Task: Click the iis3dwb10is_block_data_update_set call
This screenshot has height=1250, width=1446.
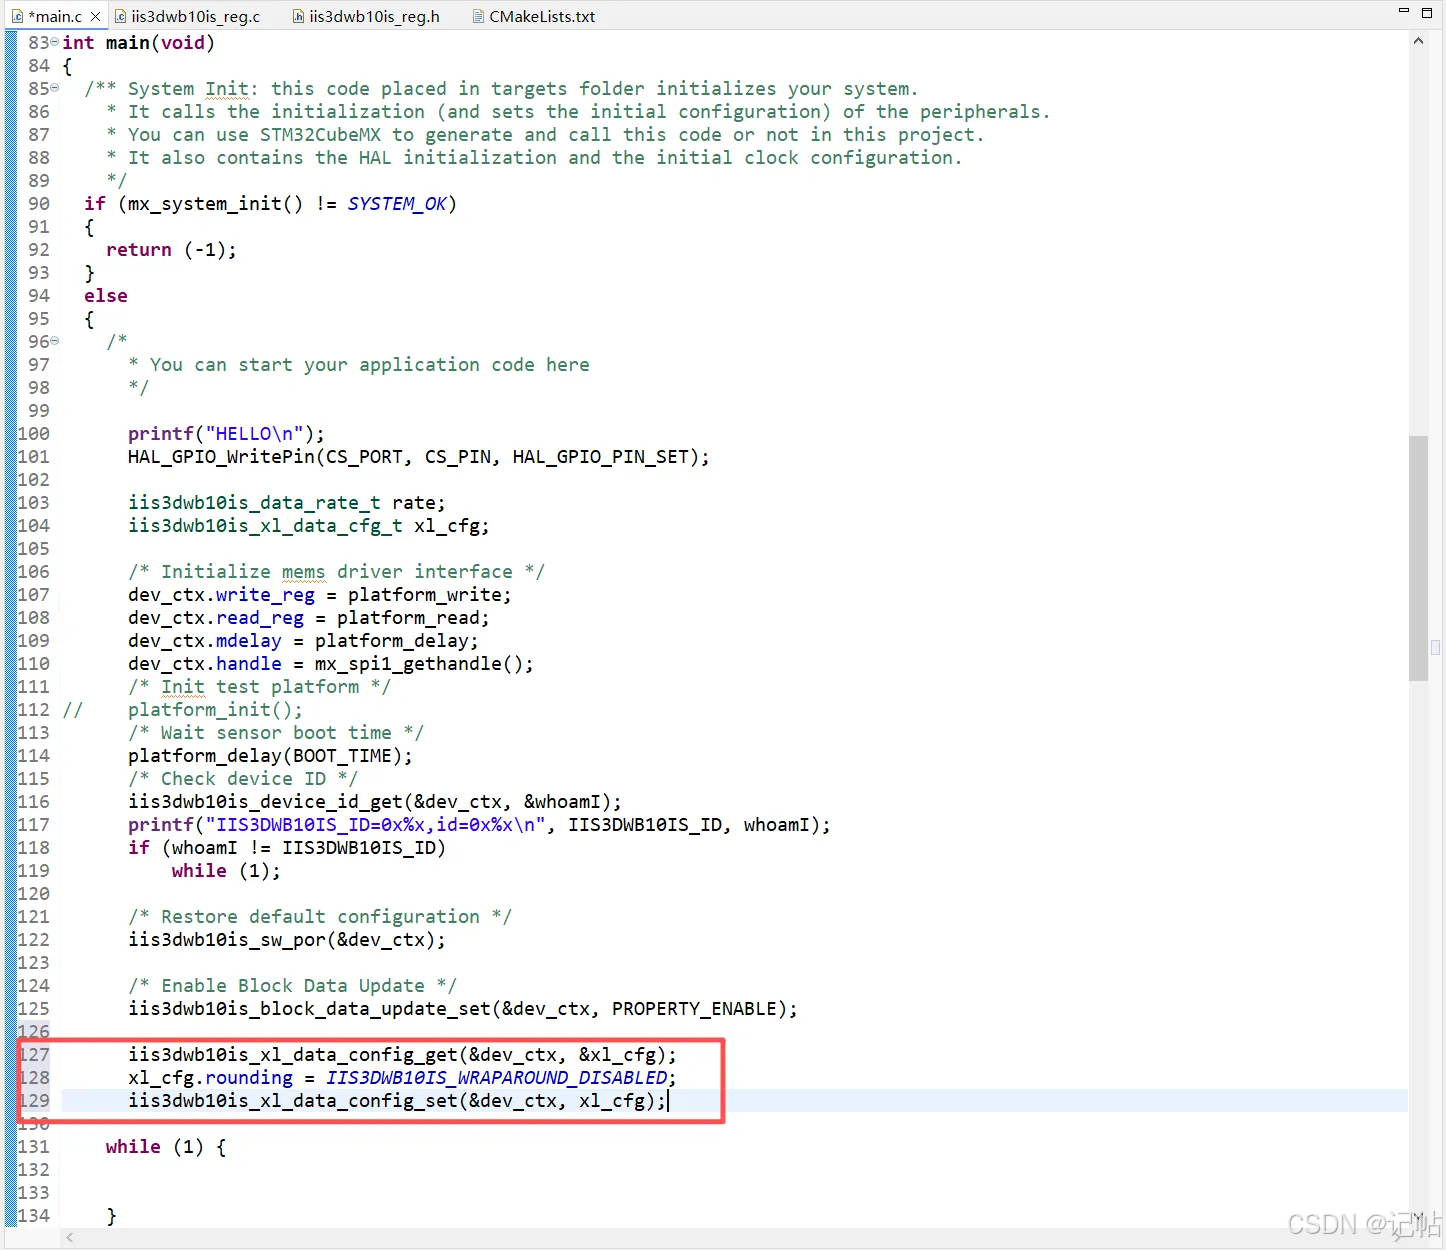Action: point(462,1009)
